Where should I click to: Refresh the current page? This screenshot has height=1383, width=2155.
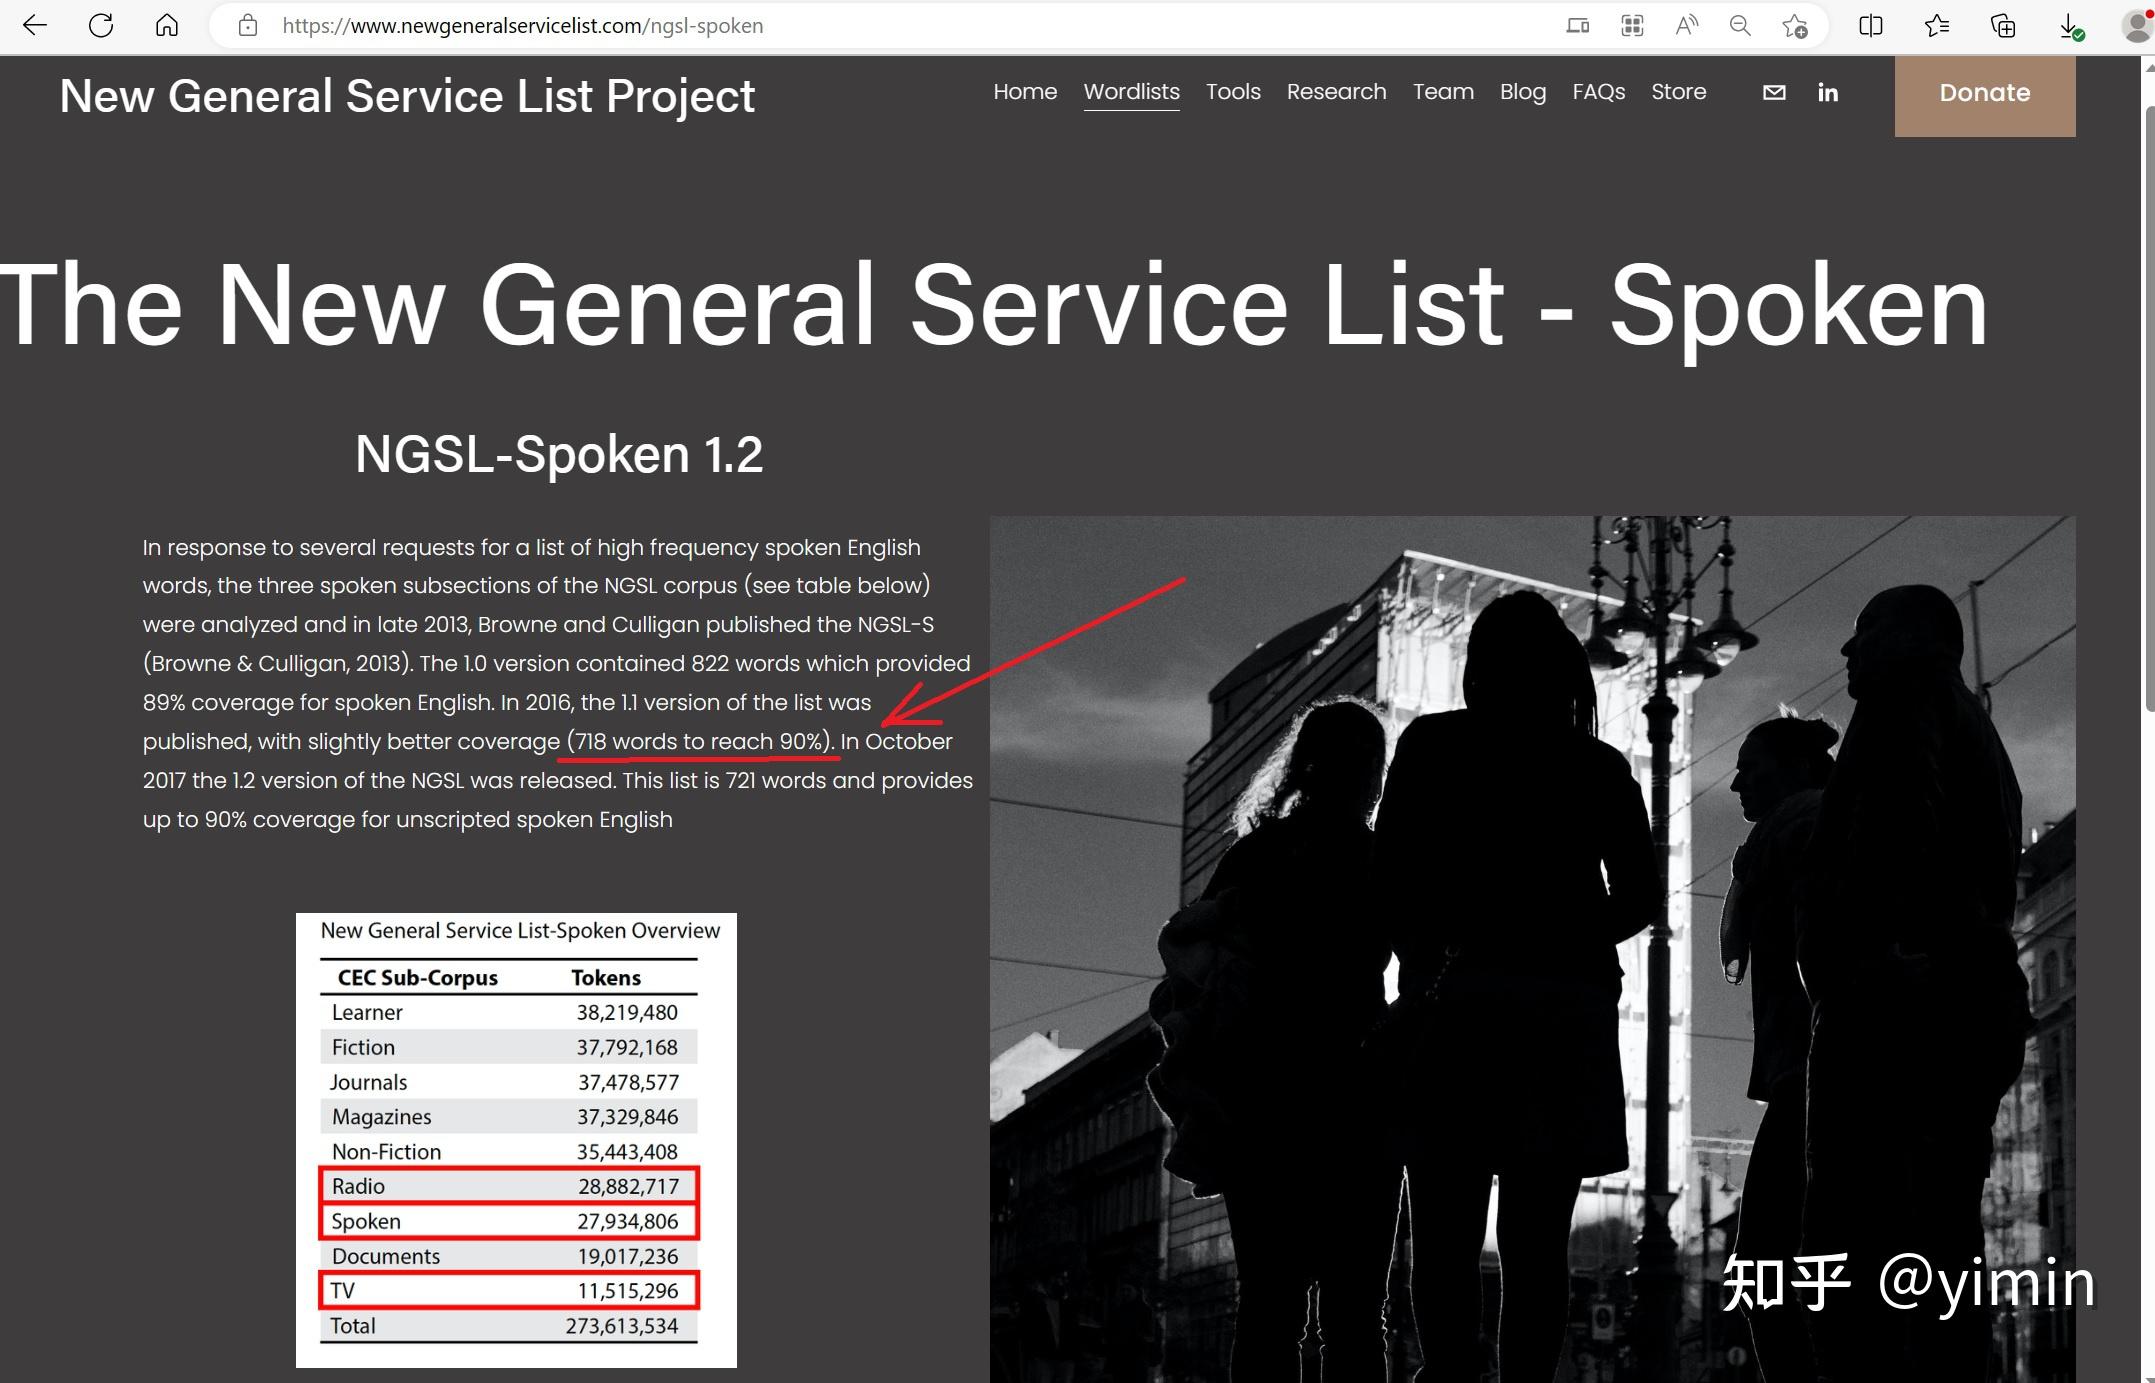(101, 26)
